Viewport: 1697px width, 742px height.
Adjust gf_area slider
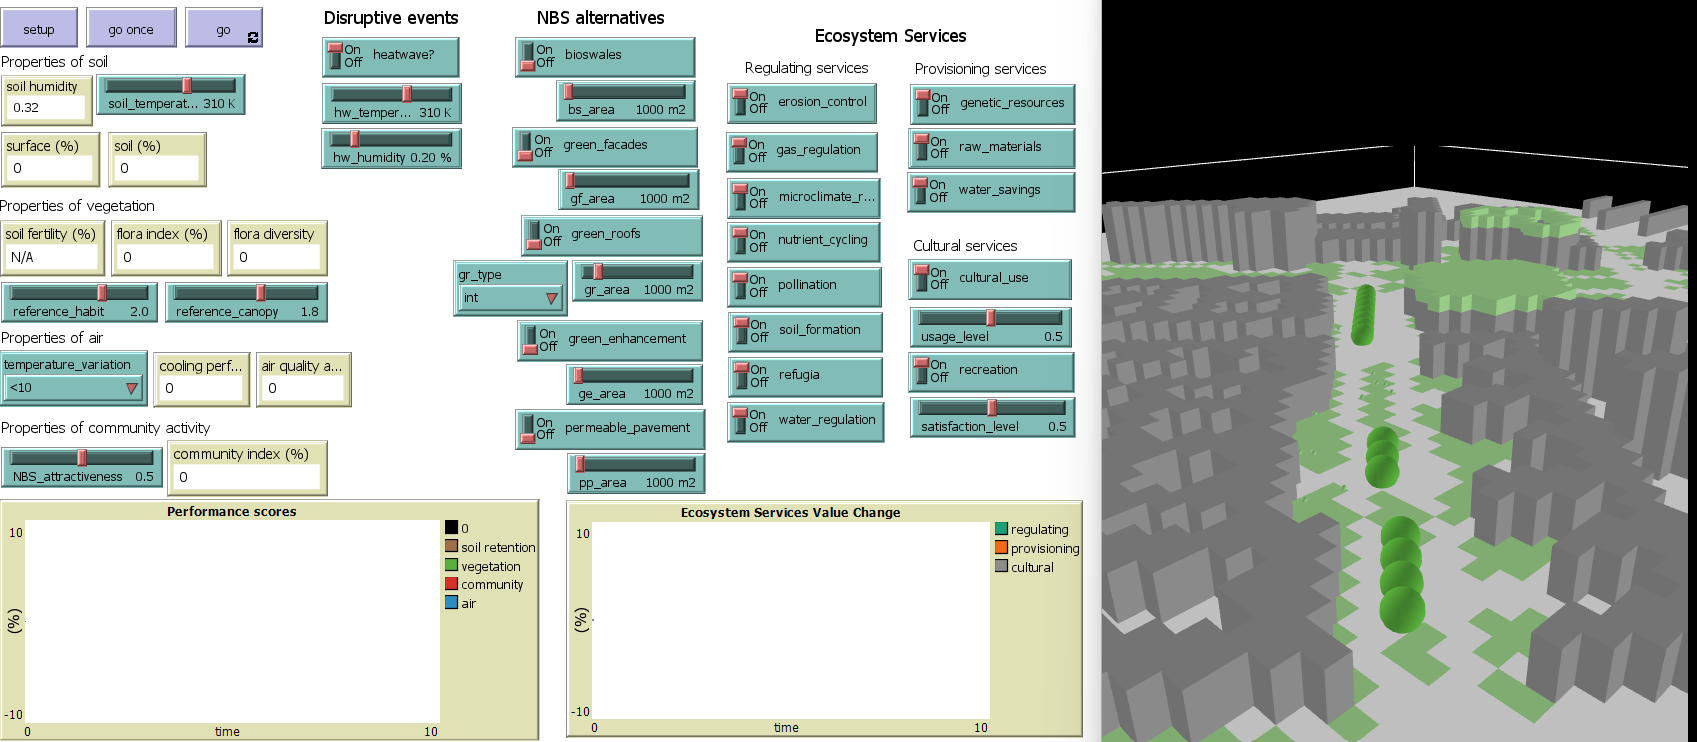click(x=629, y=190)
